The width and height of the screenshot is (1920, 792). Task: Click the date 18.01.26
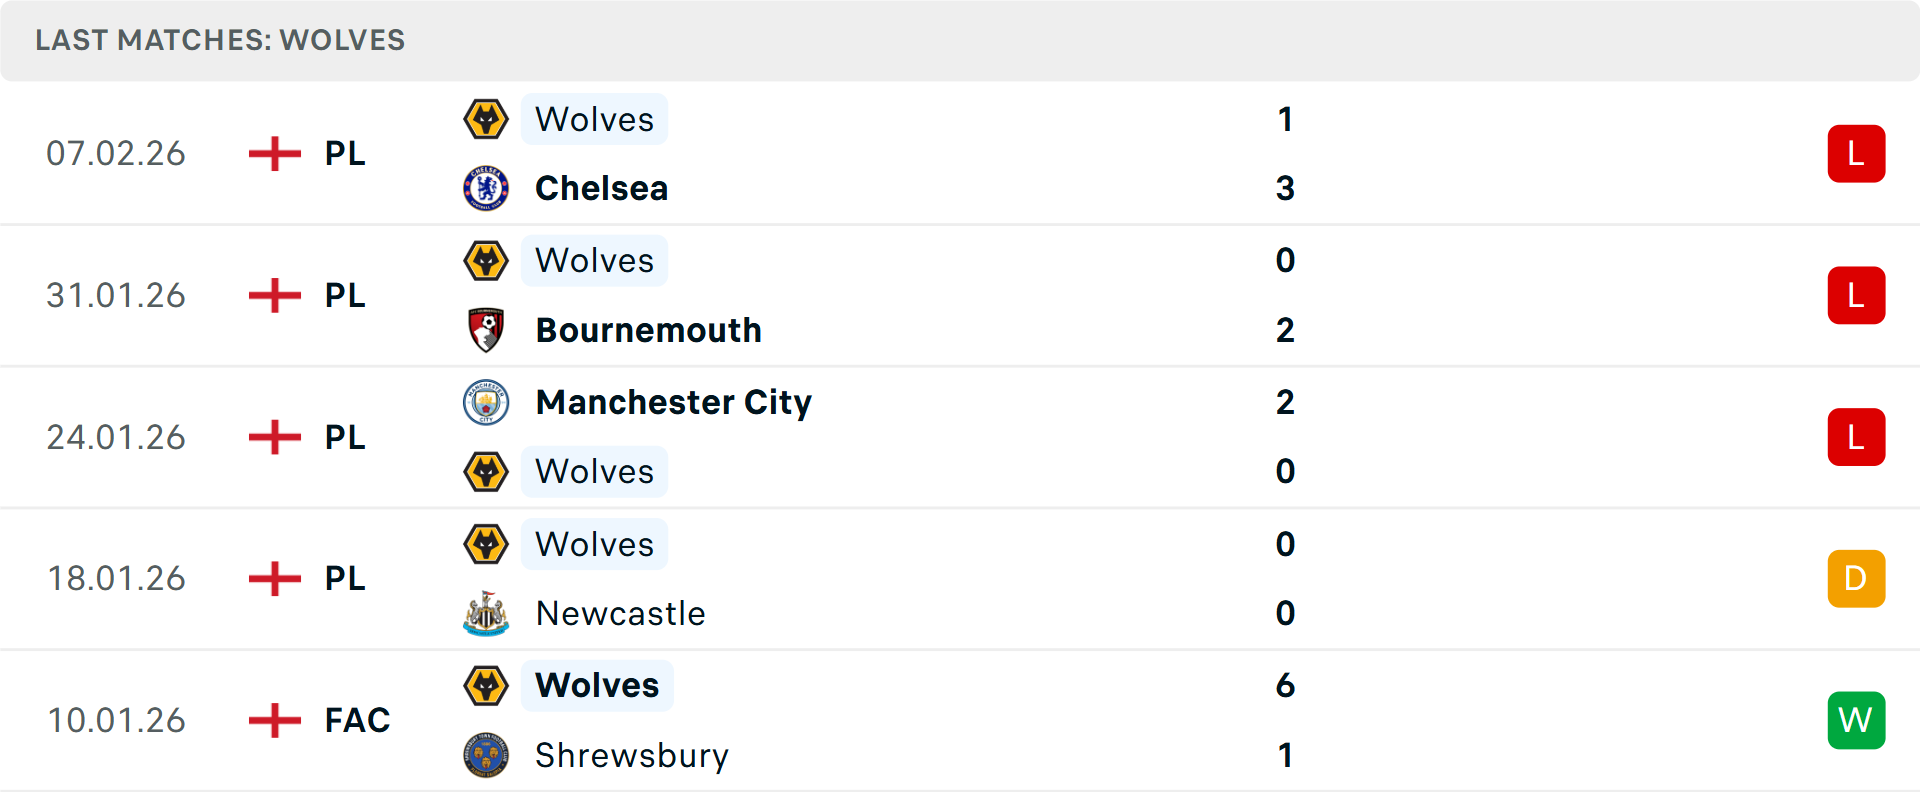[116, 578]
